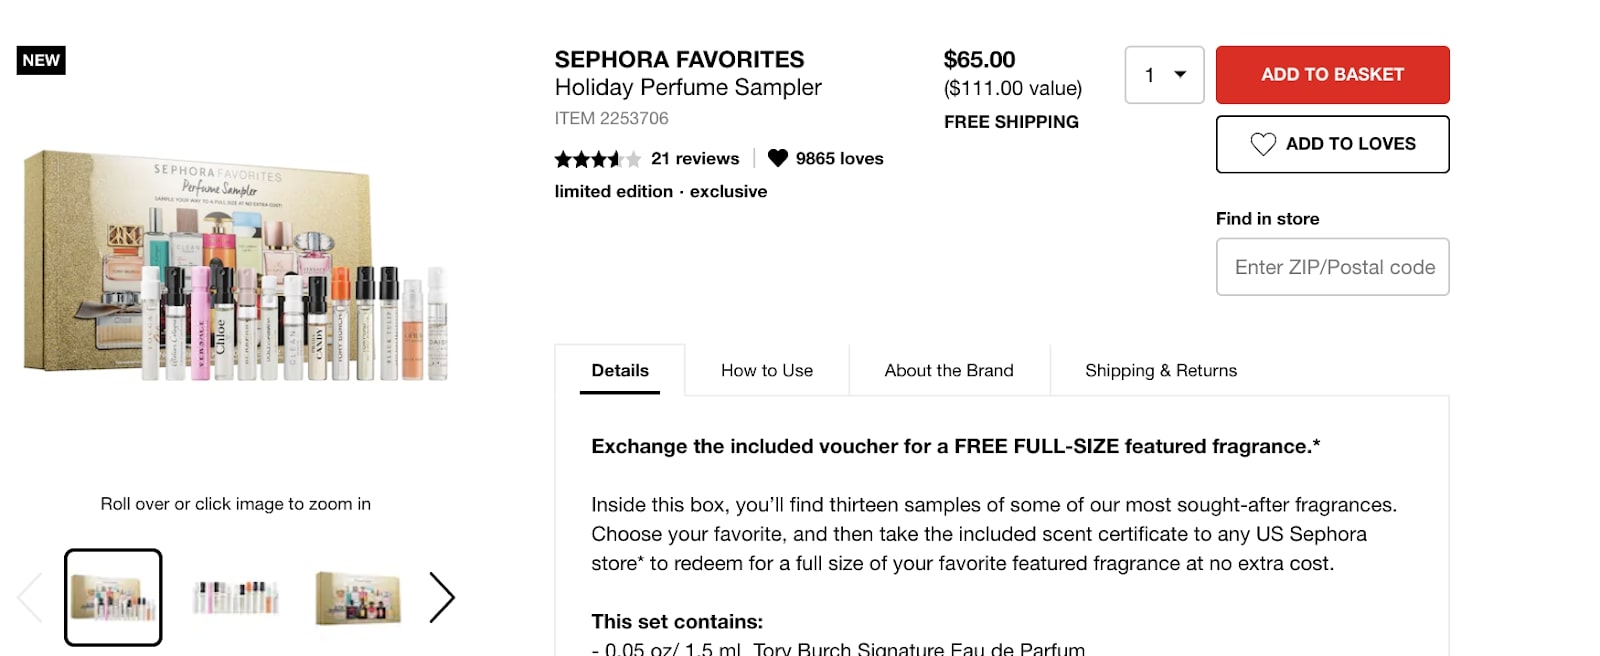Image resolution: width=1600 pixels, height=656 pixels.
Task: Click the heart outline in Add to Loves
Action: tap(1263, 144)
